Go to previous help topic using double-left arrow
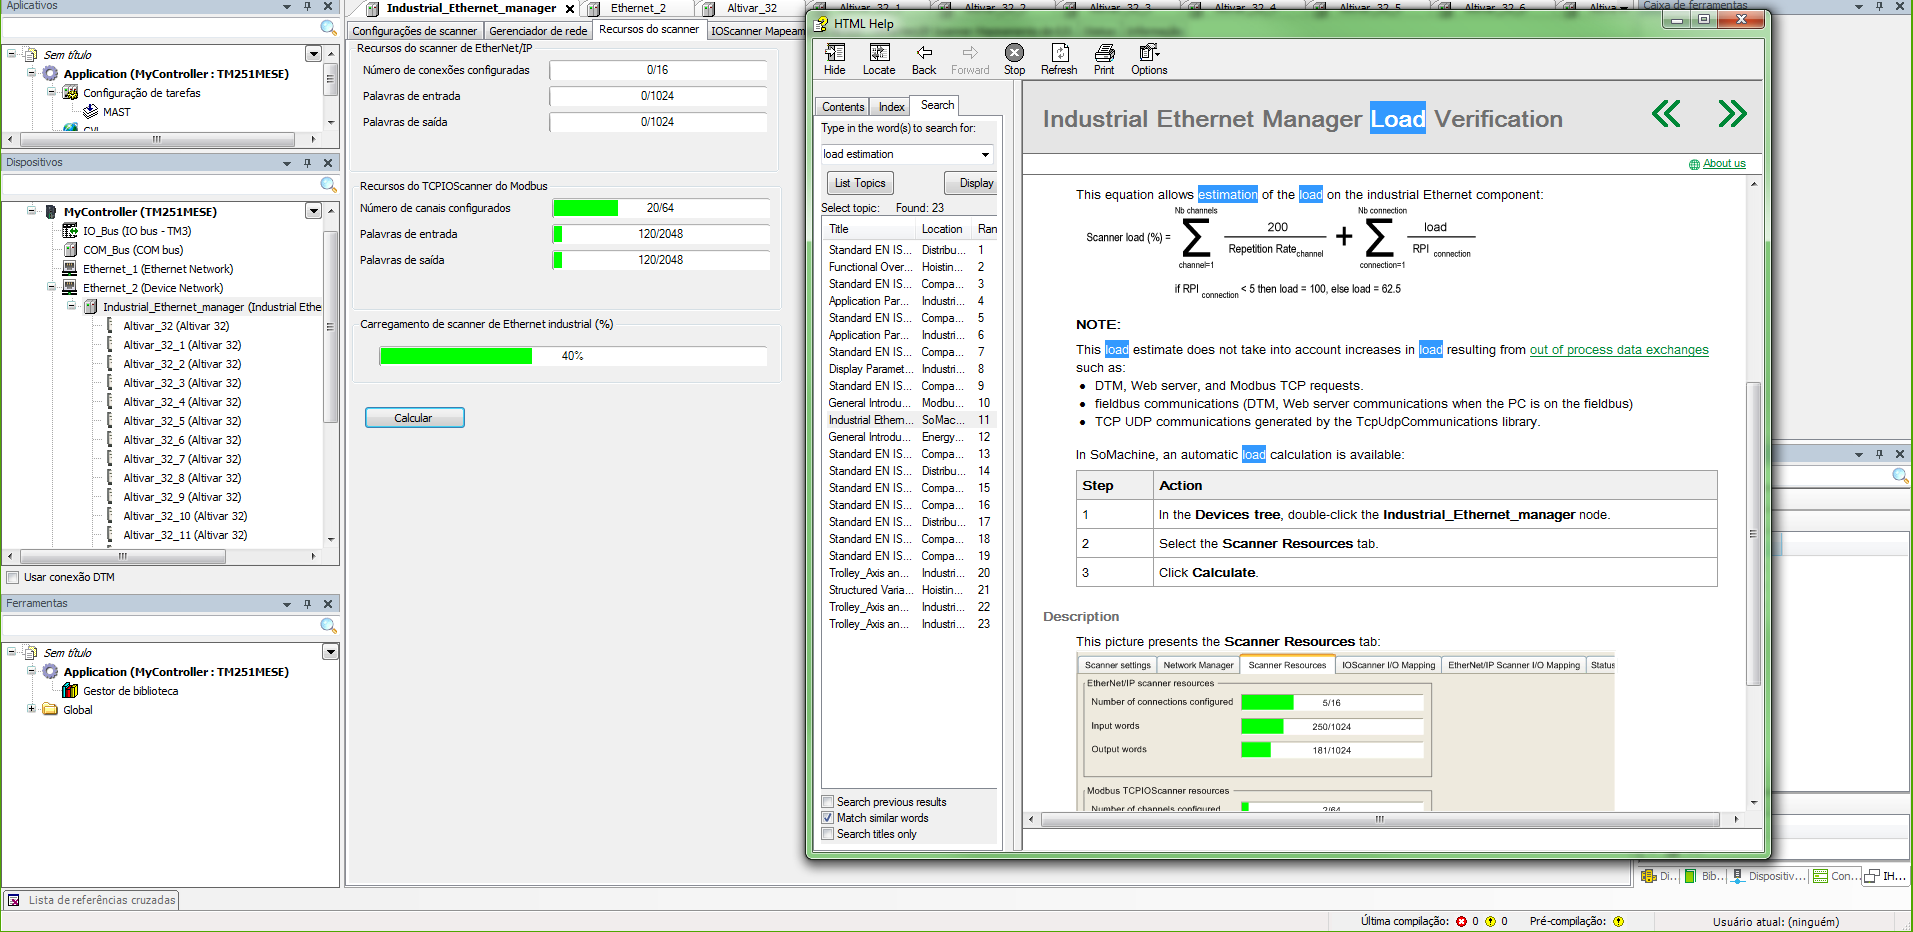 pyautogui.click(x=1666, y=114)
